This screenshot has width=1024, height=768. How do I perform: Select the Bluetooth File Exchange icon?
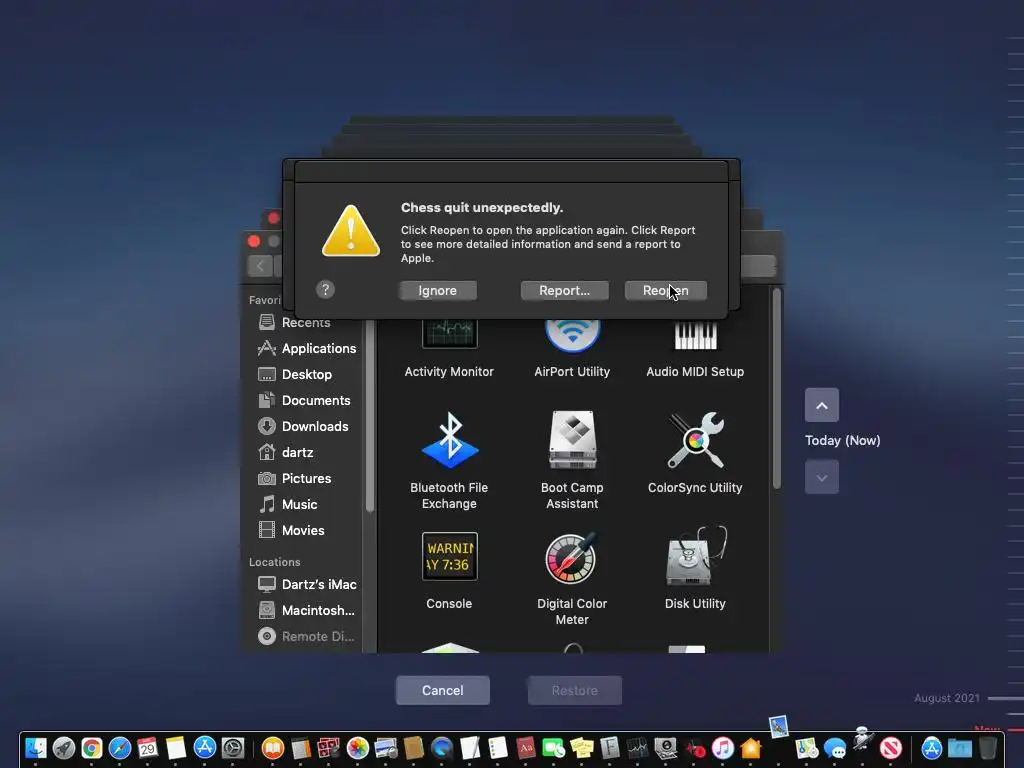click(x=449, y=440)
